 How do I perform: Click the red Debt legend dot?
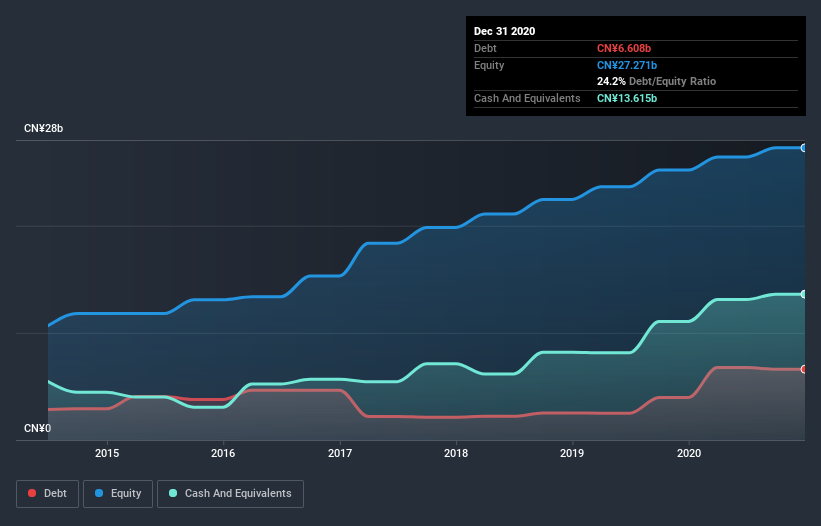[32, 493]
